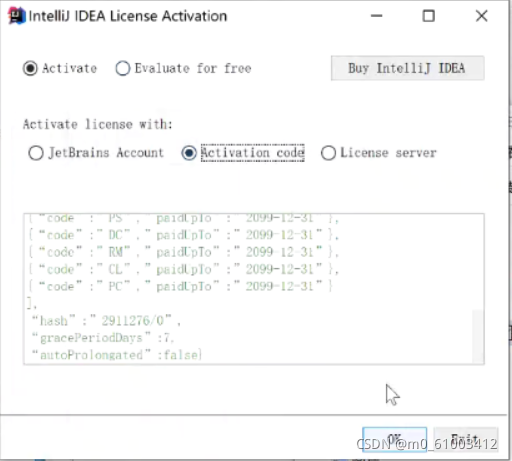Click the Exit button
This screenshot has width=512, height=461.
[466, 439]
